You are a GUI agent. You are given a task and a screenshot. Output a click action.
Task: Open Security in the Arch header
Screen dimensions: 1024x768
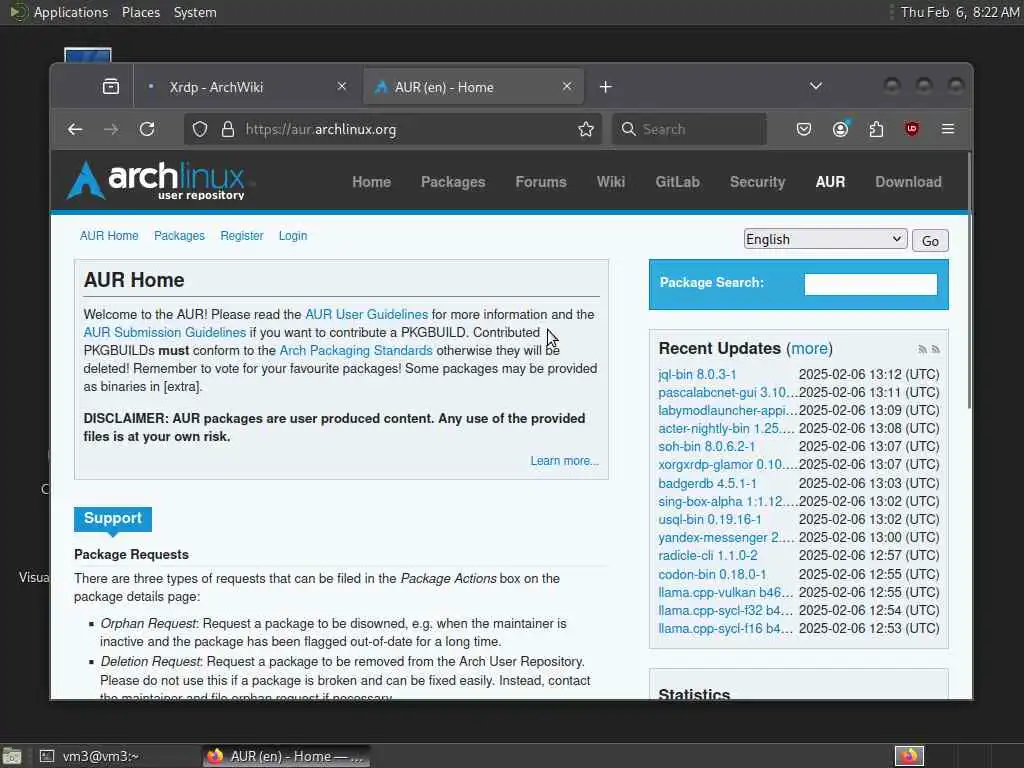[758, 182]
